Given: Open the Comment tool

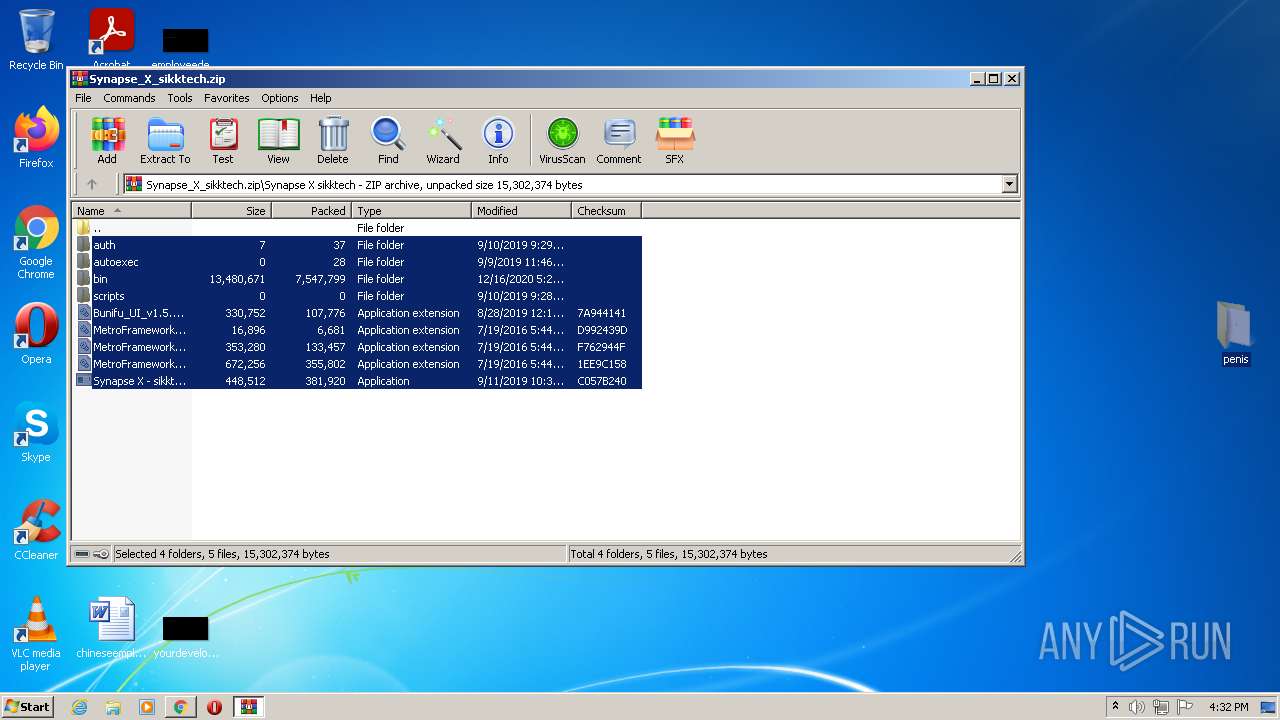Looking at the screenshot, I should pos(619,141).
